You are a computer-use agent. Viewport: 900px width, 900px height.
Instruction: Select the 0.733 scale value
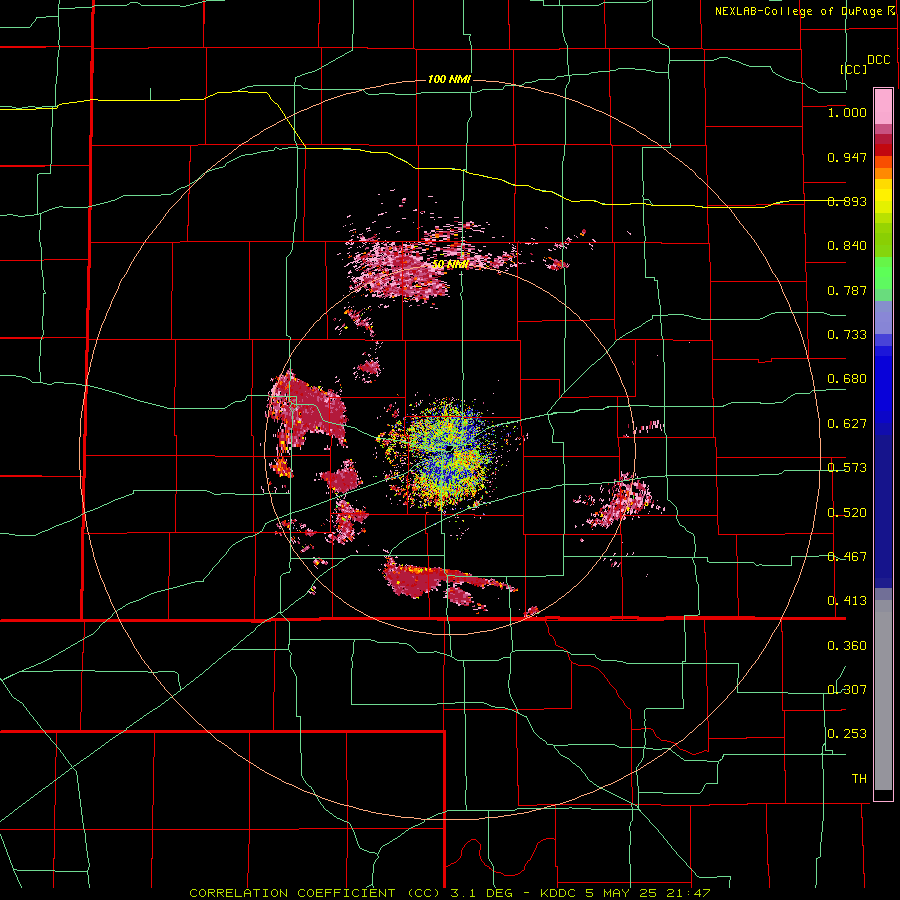pyautogui.click(x=847, y=335)
